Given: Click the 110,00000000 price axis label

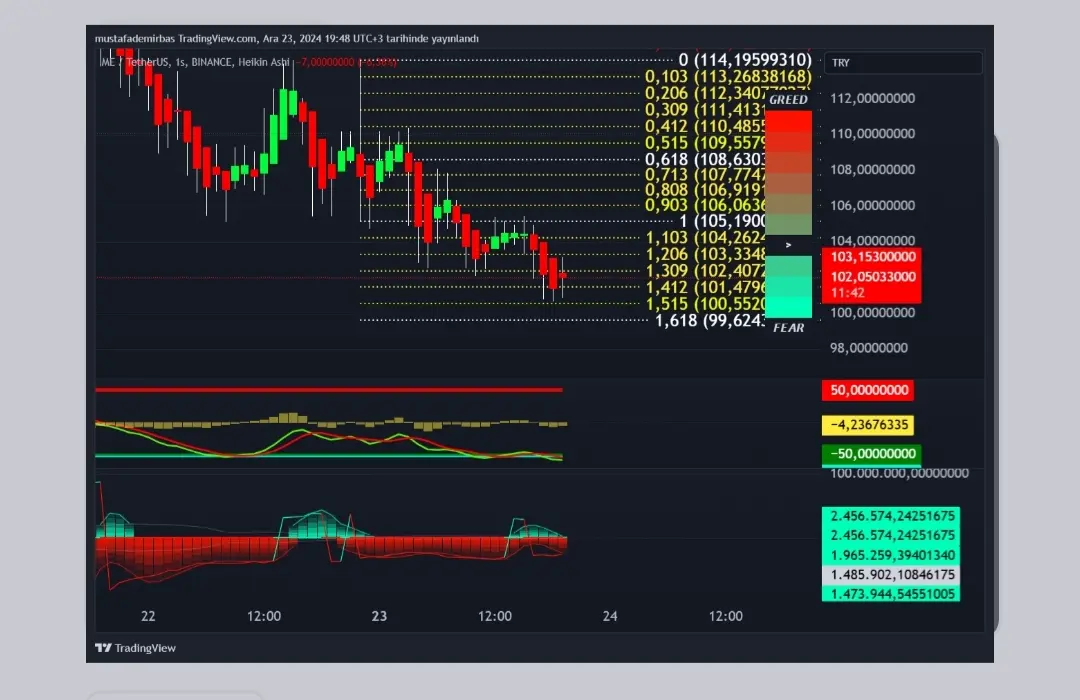Looking at the screenshot, I should (873, 134).
